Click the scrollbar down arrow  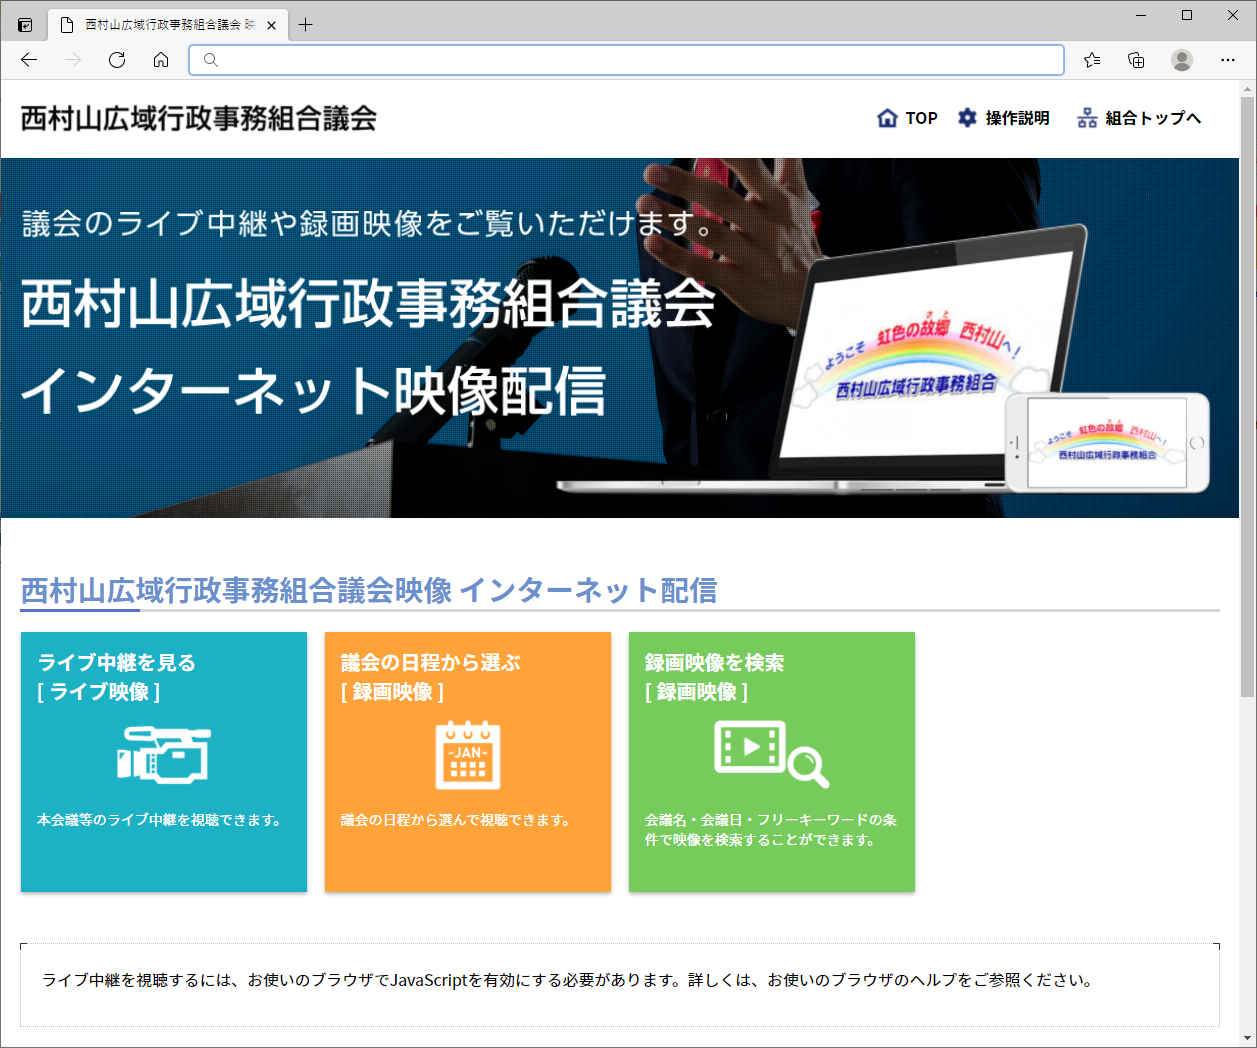tap(1247, 1038)
